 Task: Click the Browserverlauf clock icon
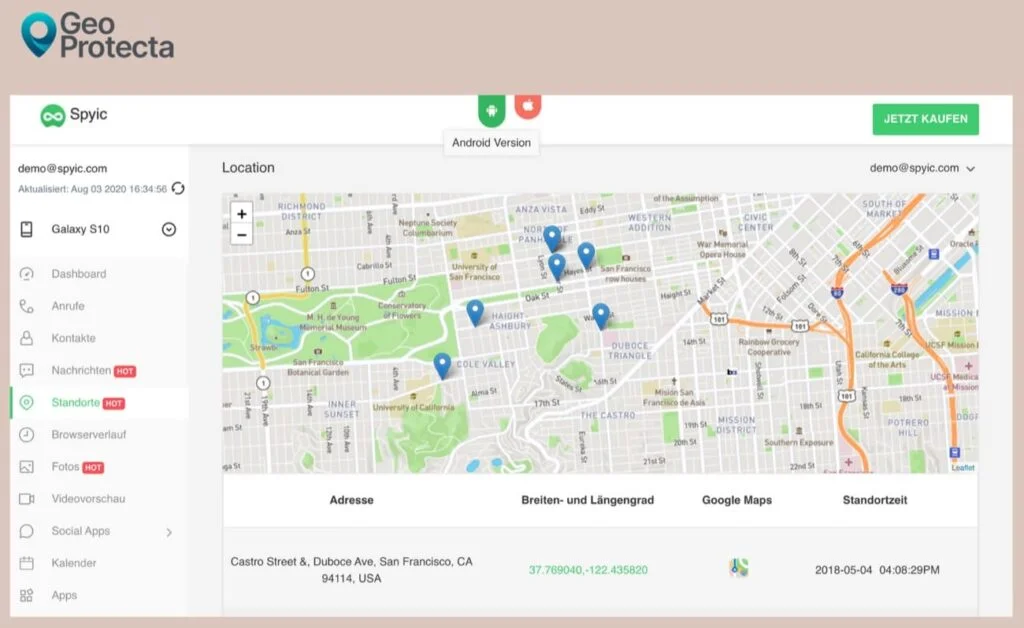point(26,435)
